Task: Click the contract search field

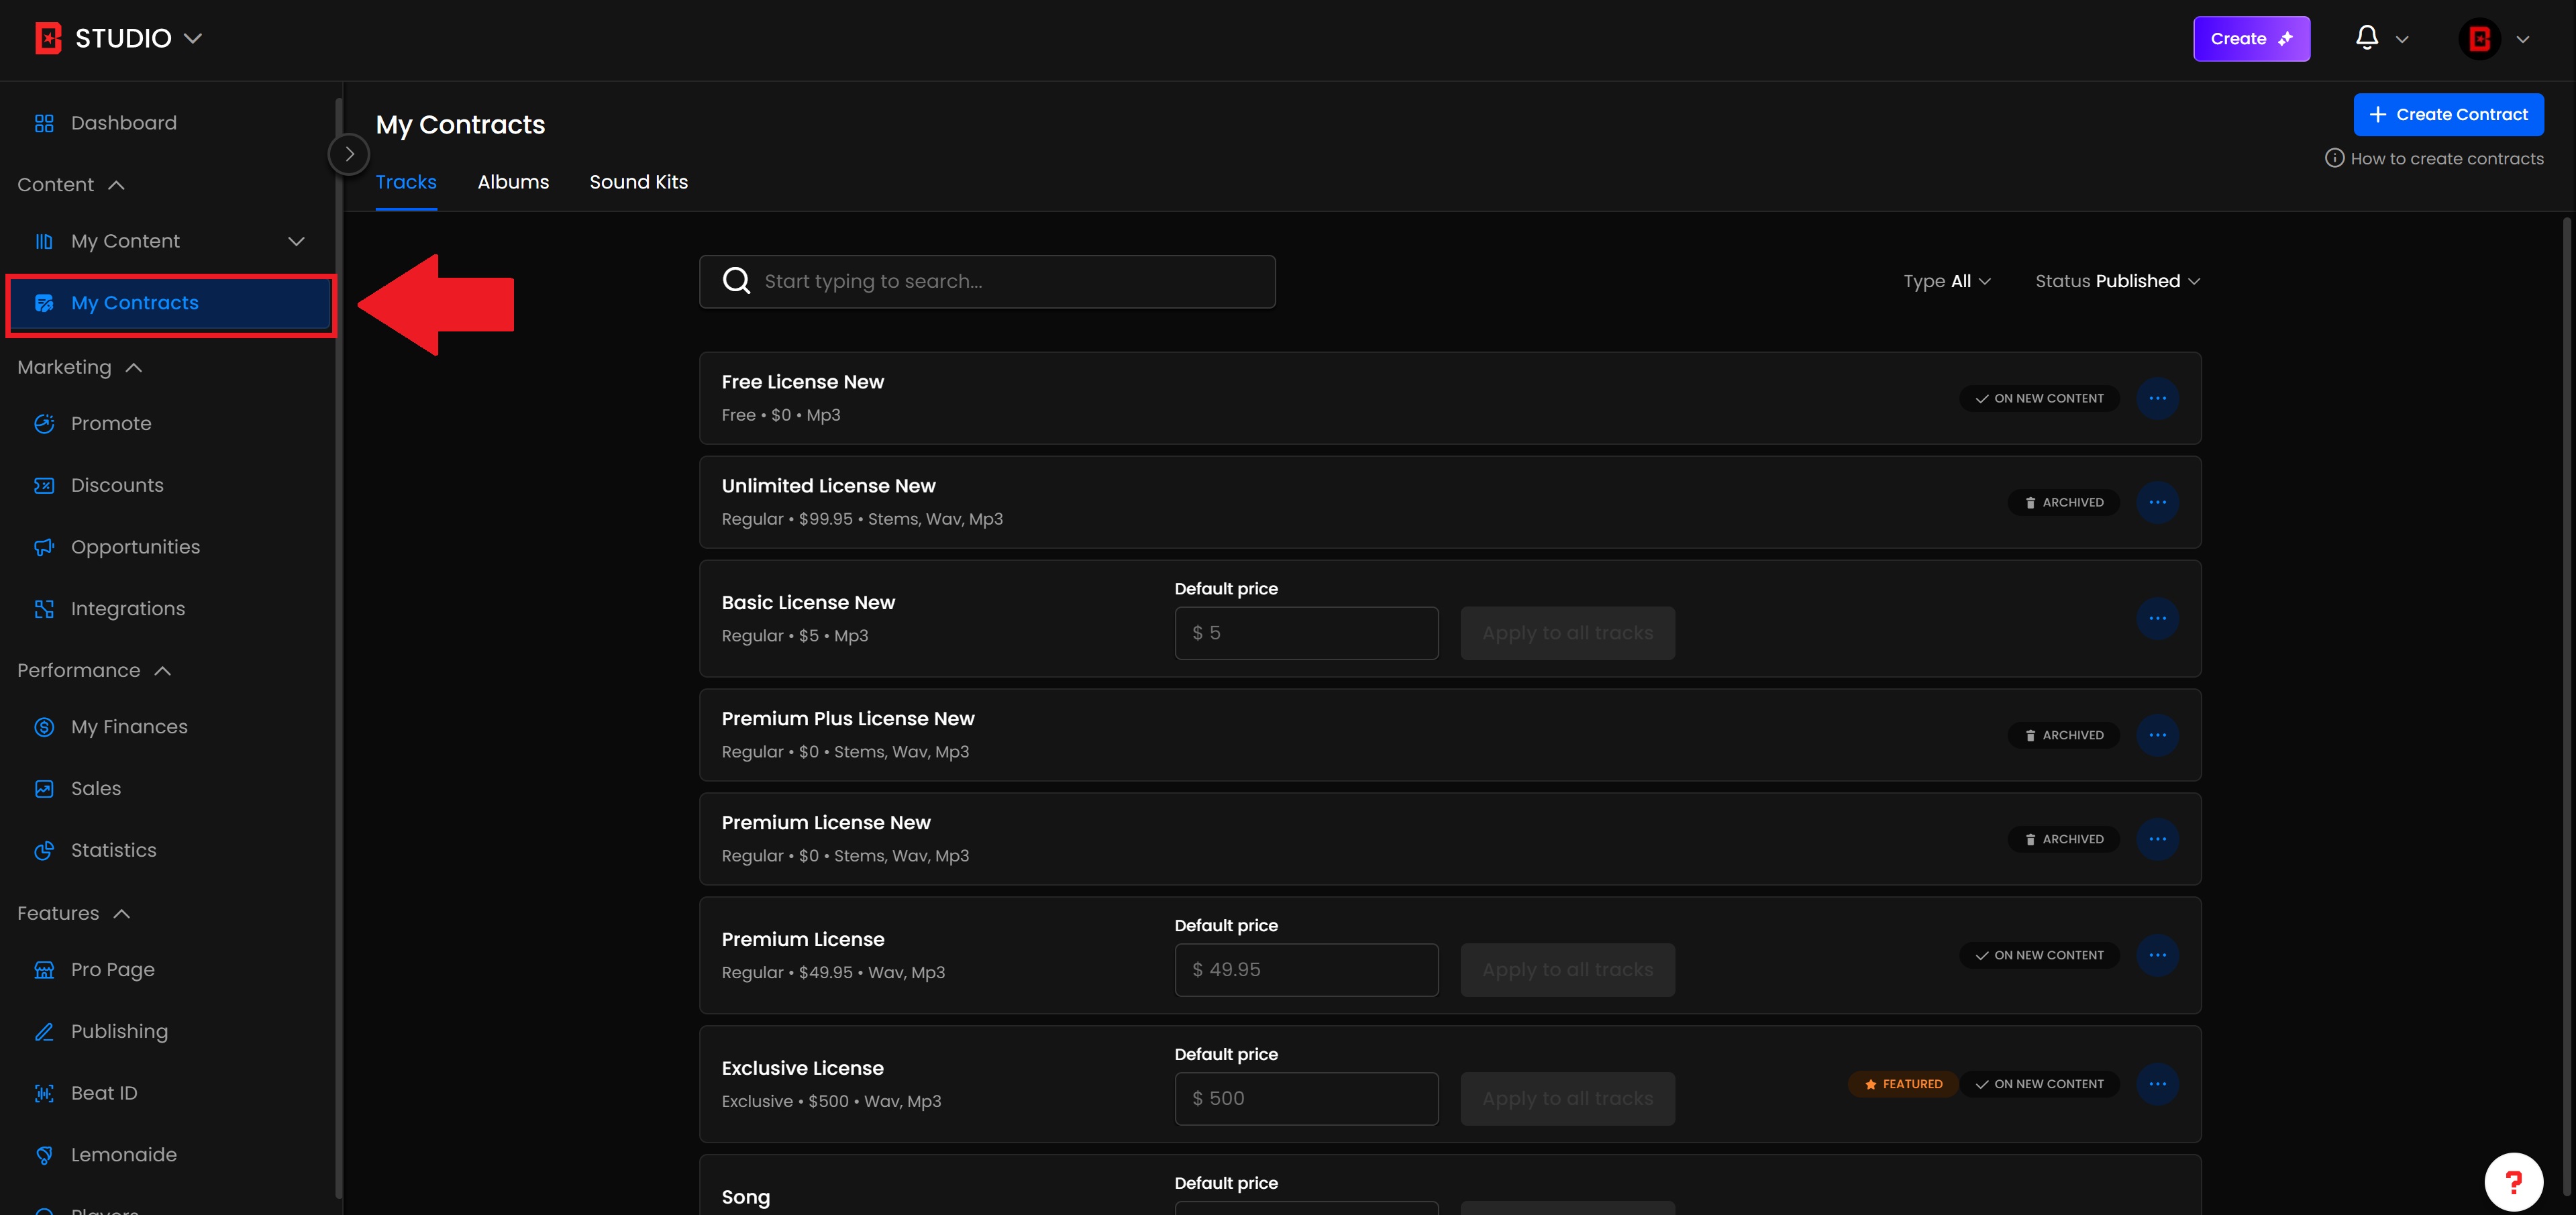Action: (1010, 282)
